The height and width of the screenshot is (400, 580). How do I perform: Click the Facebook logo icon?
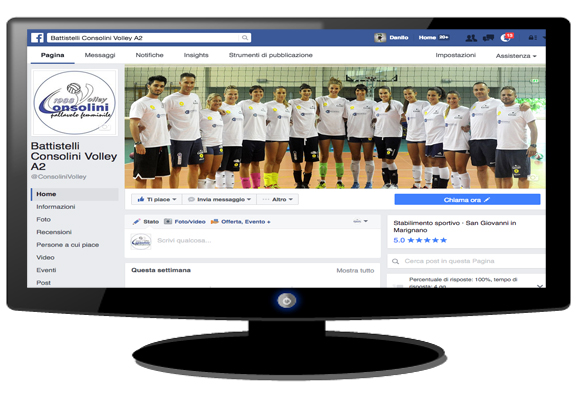(37, 38)
